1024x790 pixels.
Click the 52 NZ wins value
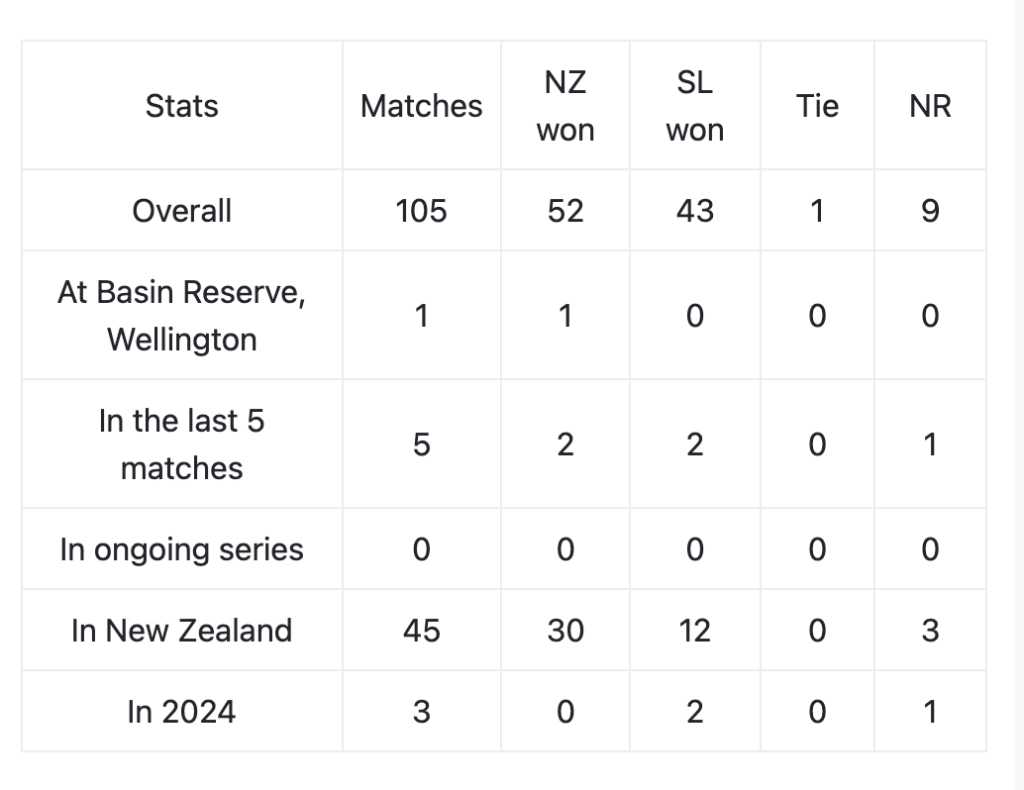pos(566,211)
